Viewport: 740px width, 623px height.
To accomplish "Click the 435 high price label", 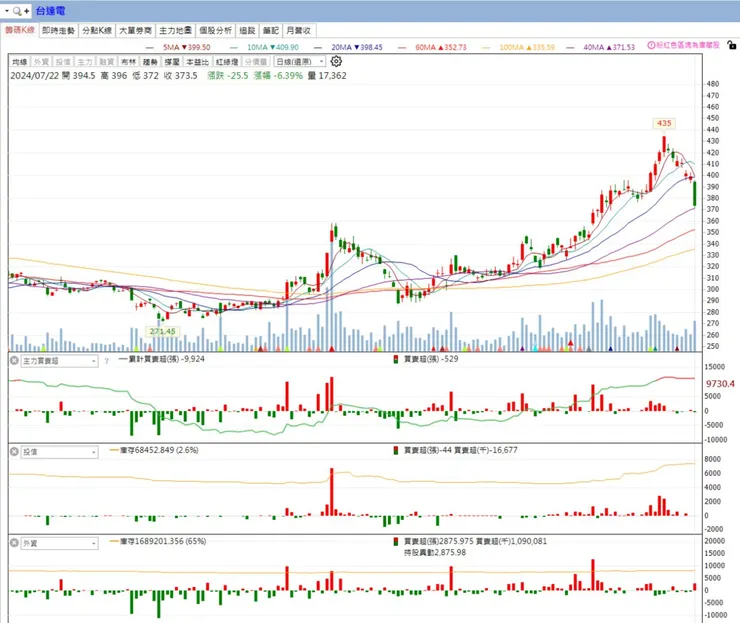I will pos(664,123).
